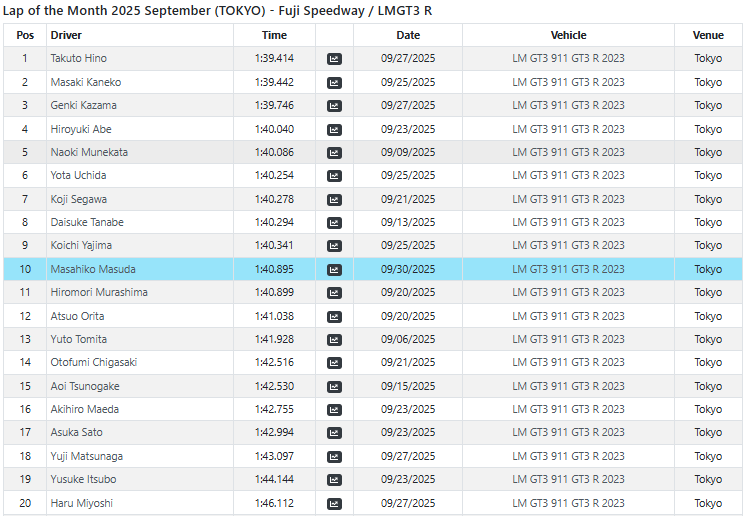Open lap chart icon for Takuto Hino

click(x=334, y=59)
